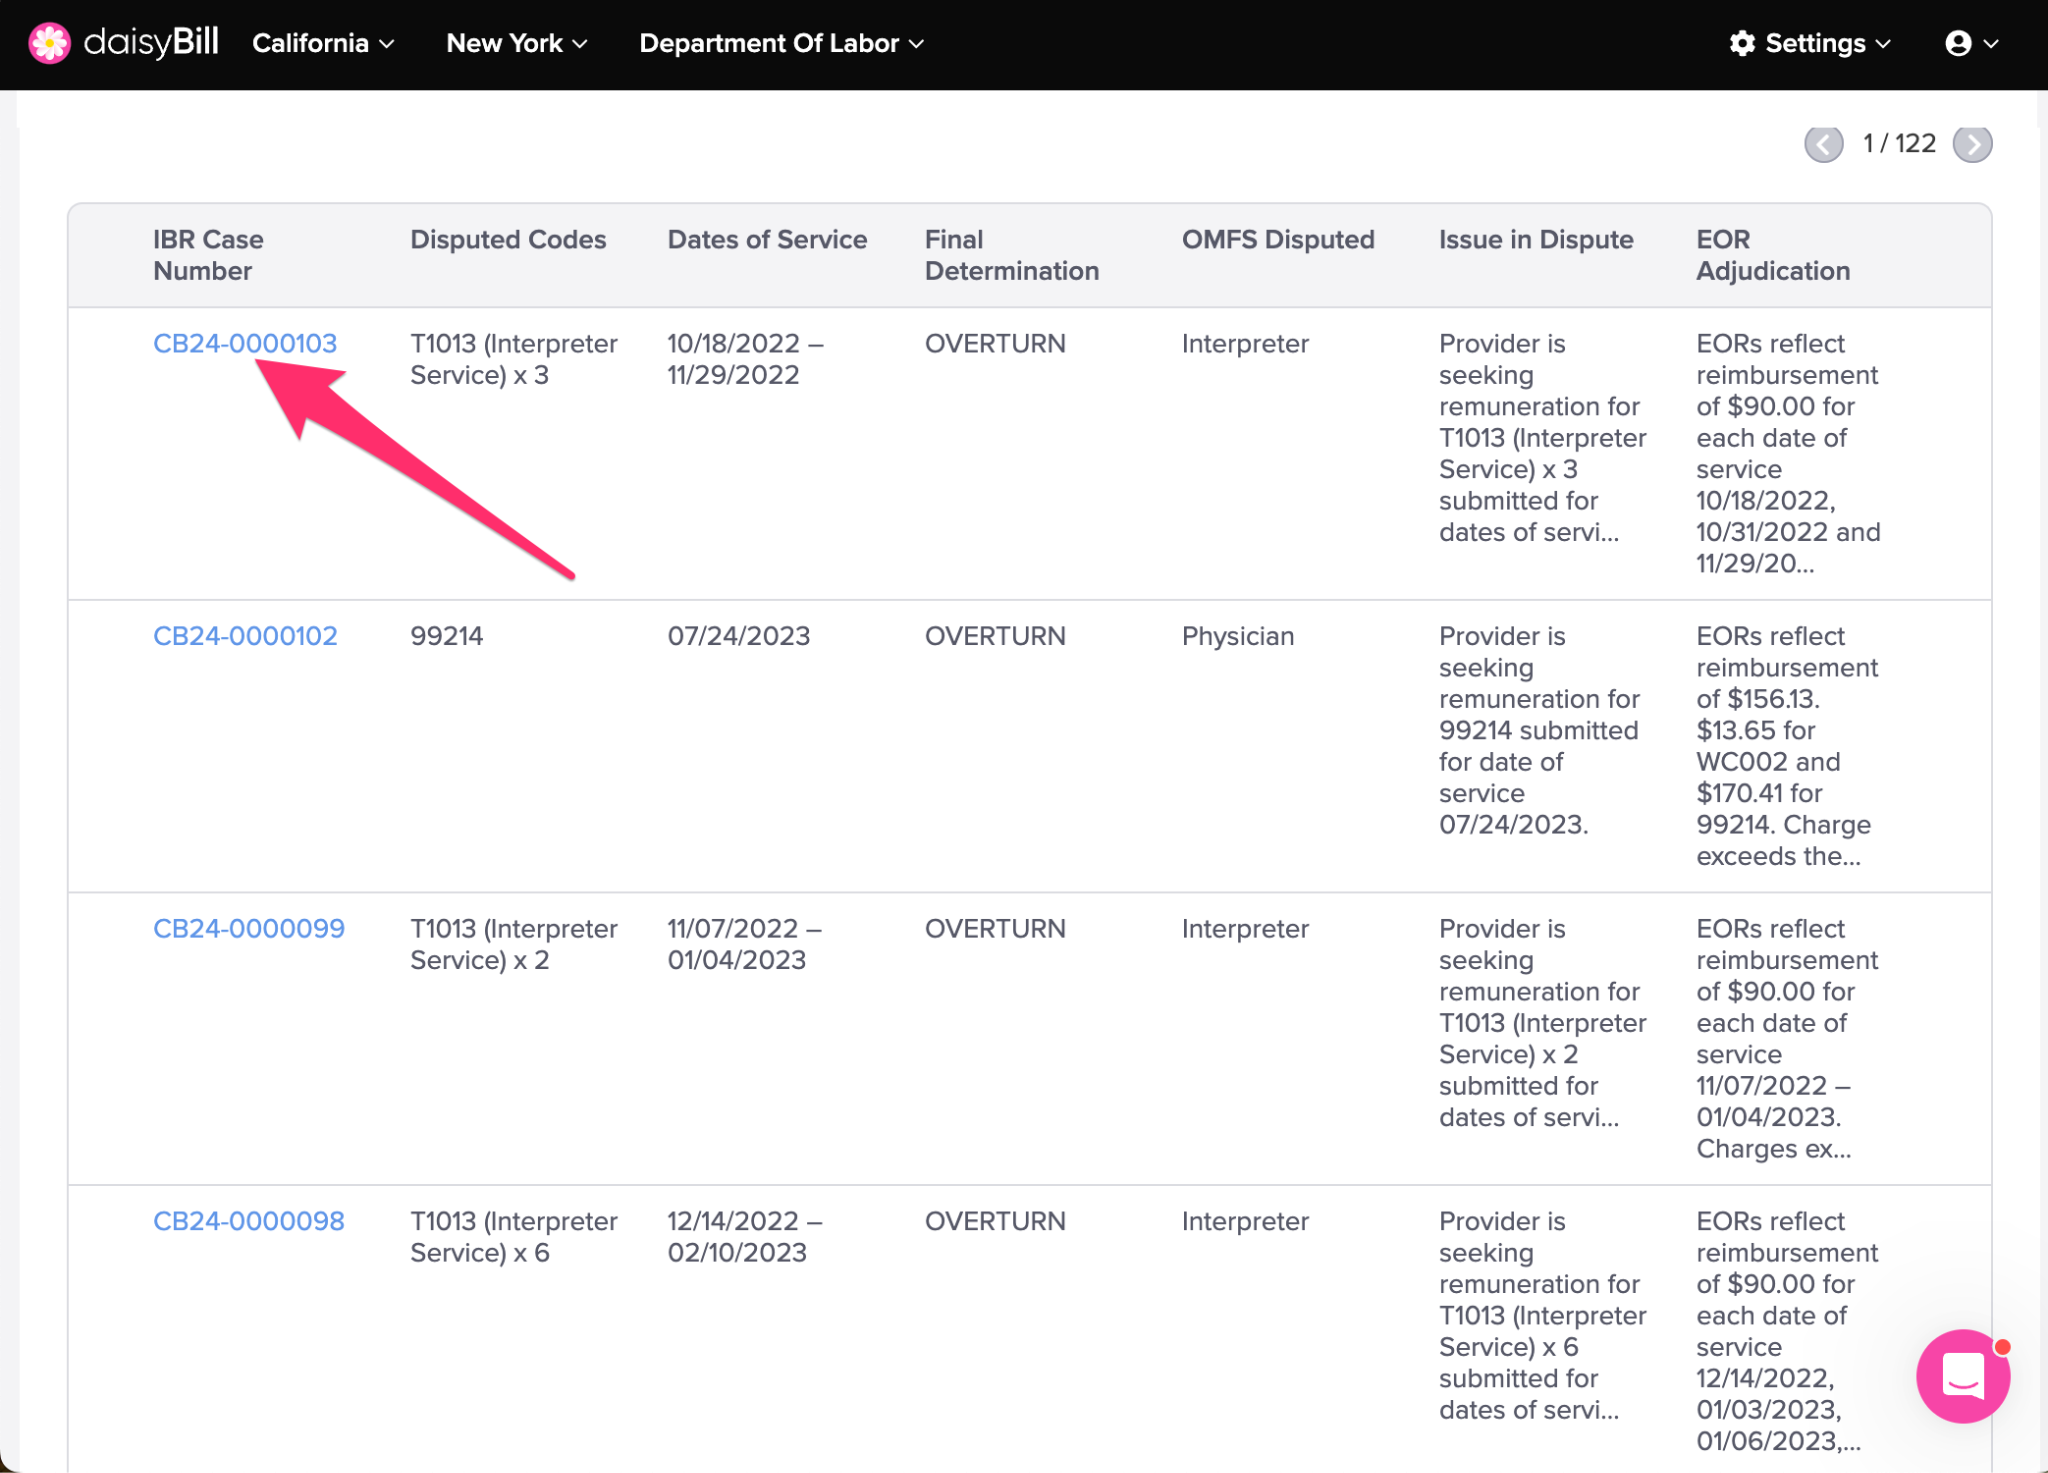Open the Settings gear menu

[x=1810, y=43]
